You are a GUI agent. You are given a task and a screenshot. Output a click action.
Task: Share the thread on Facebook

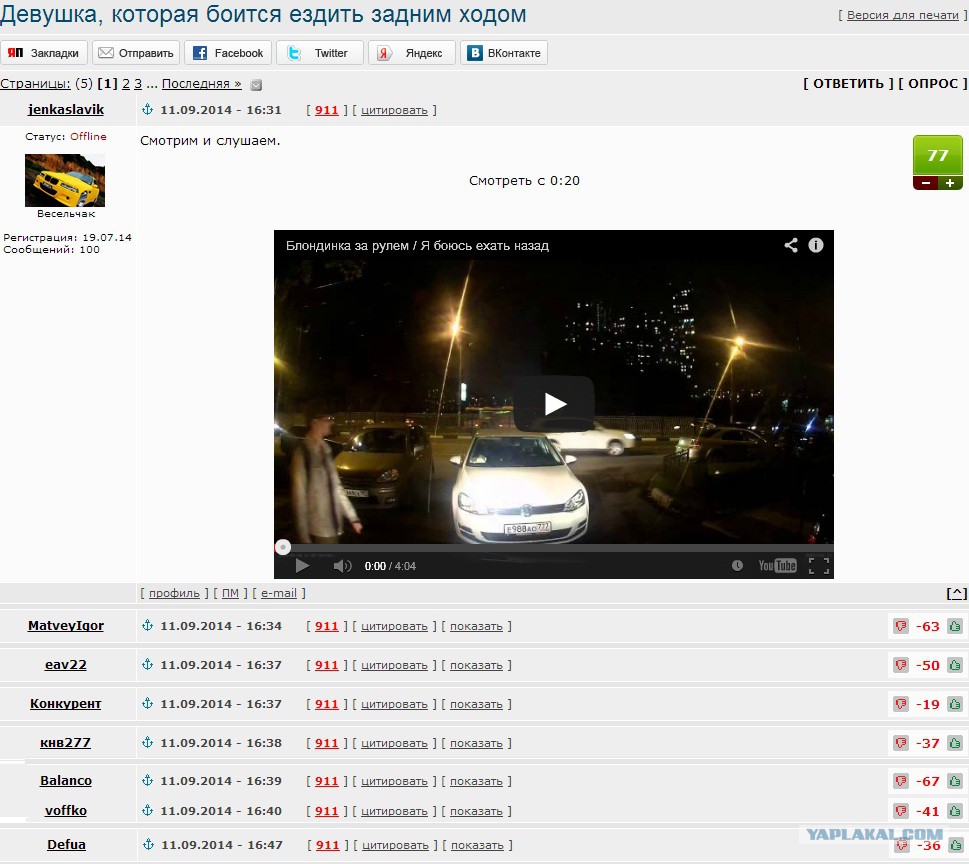tap(228, 53)
